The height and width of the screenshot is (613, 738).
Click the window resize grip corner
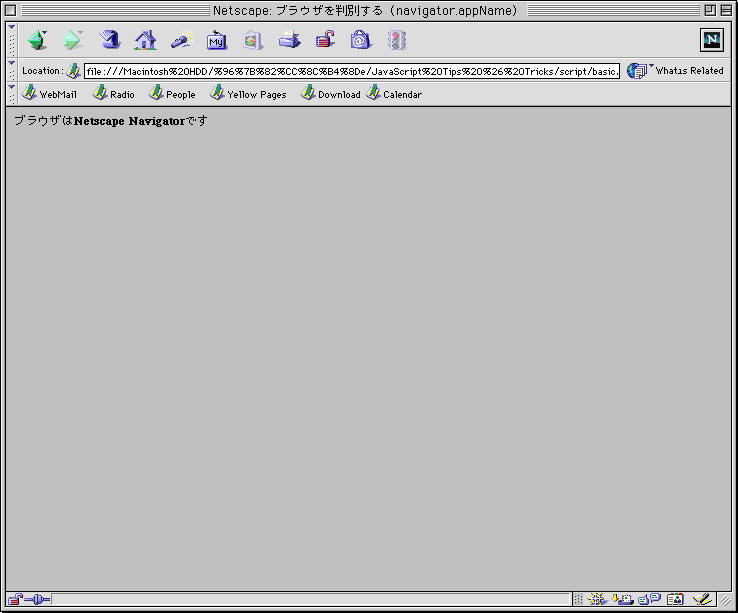(725, 599)
